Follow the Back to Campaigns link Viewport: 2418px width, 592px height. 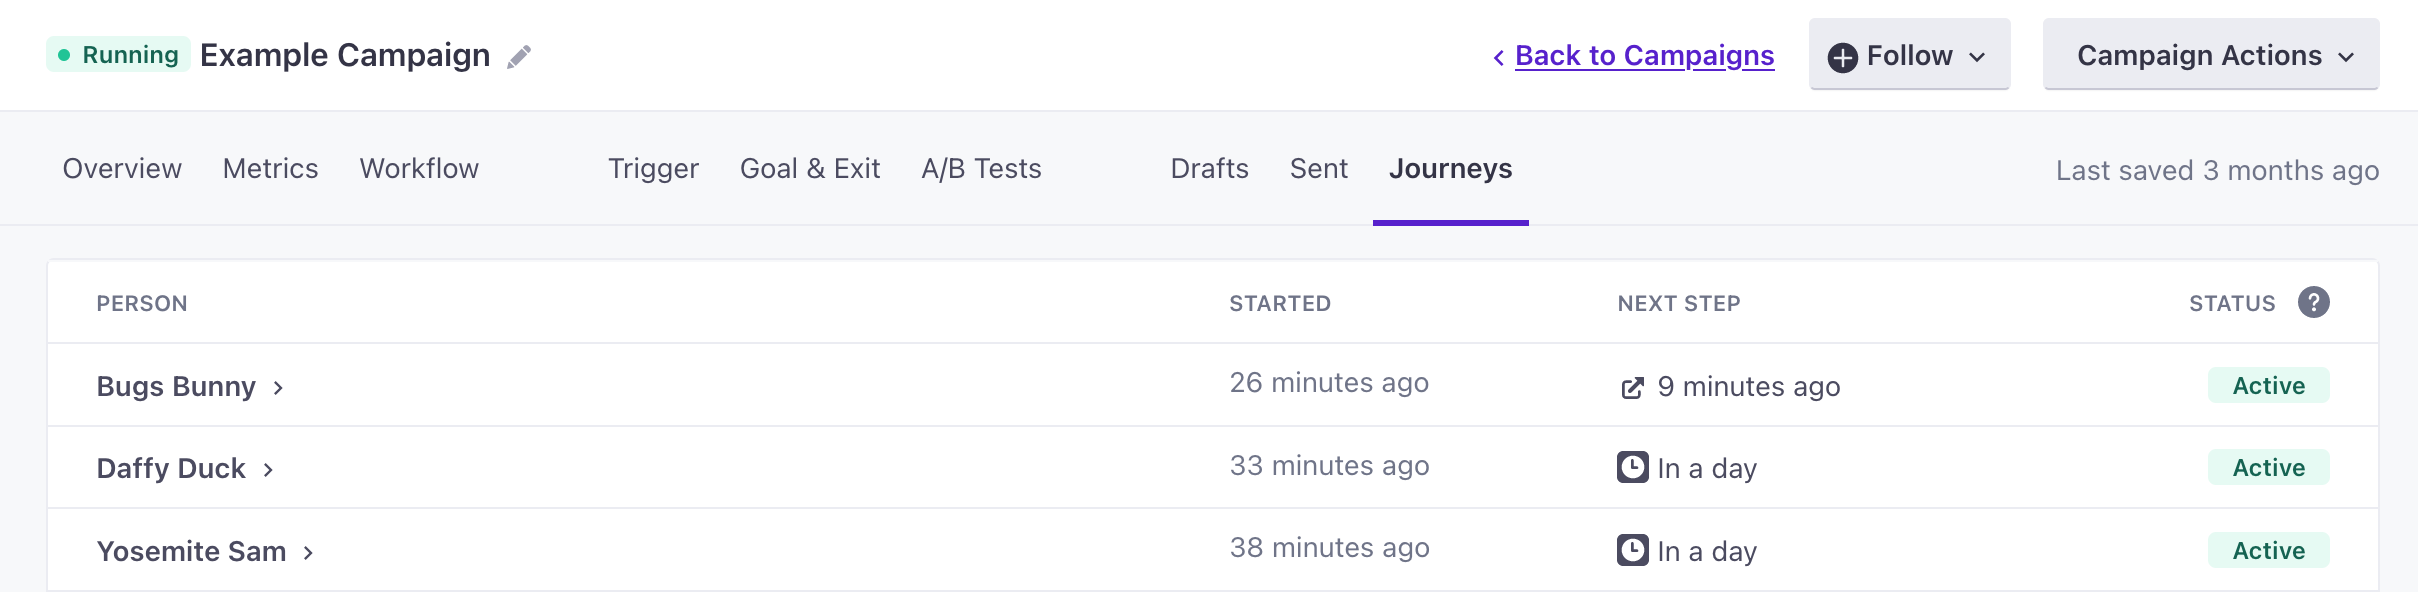[1644, 56]
